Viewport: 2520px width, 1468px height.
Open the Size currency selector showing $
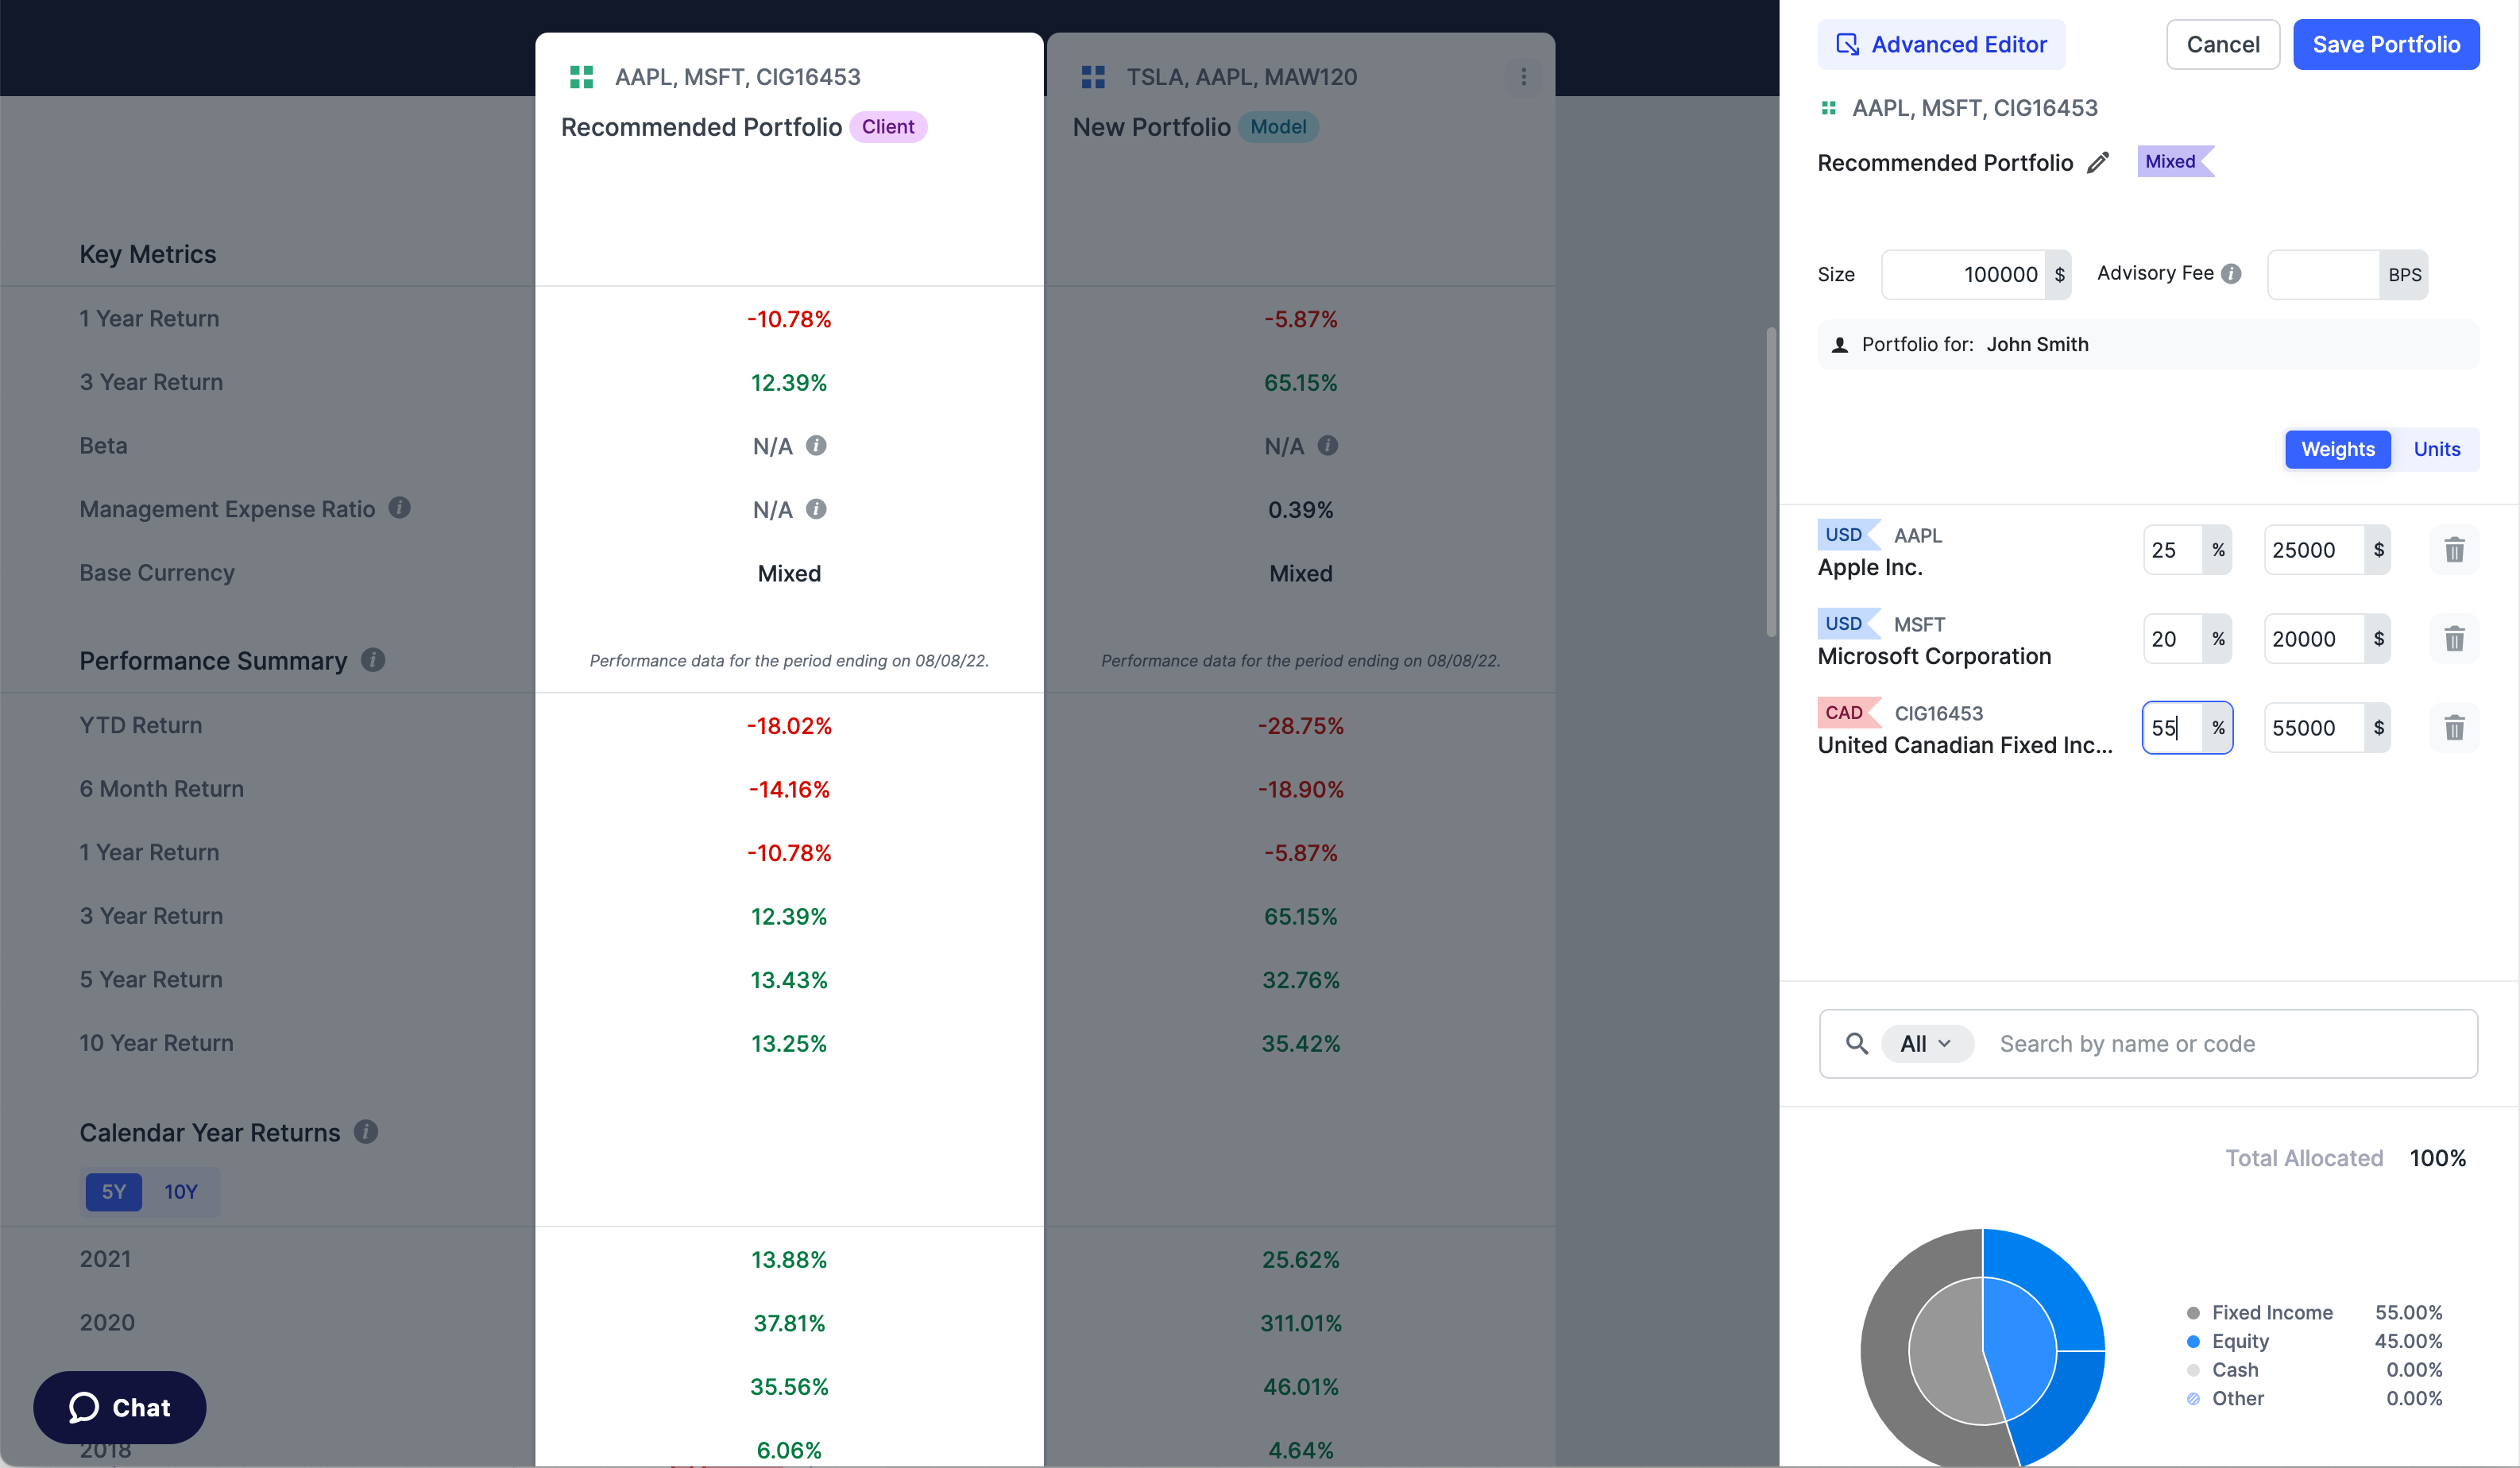click(x=2060, y=274)
